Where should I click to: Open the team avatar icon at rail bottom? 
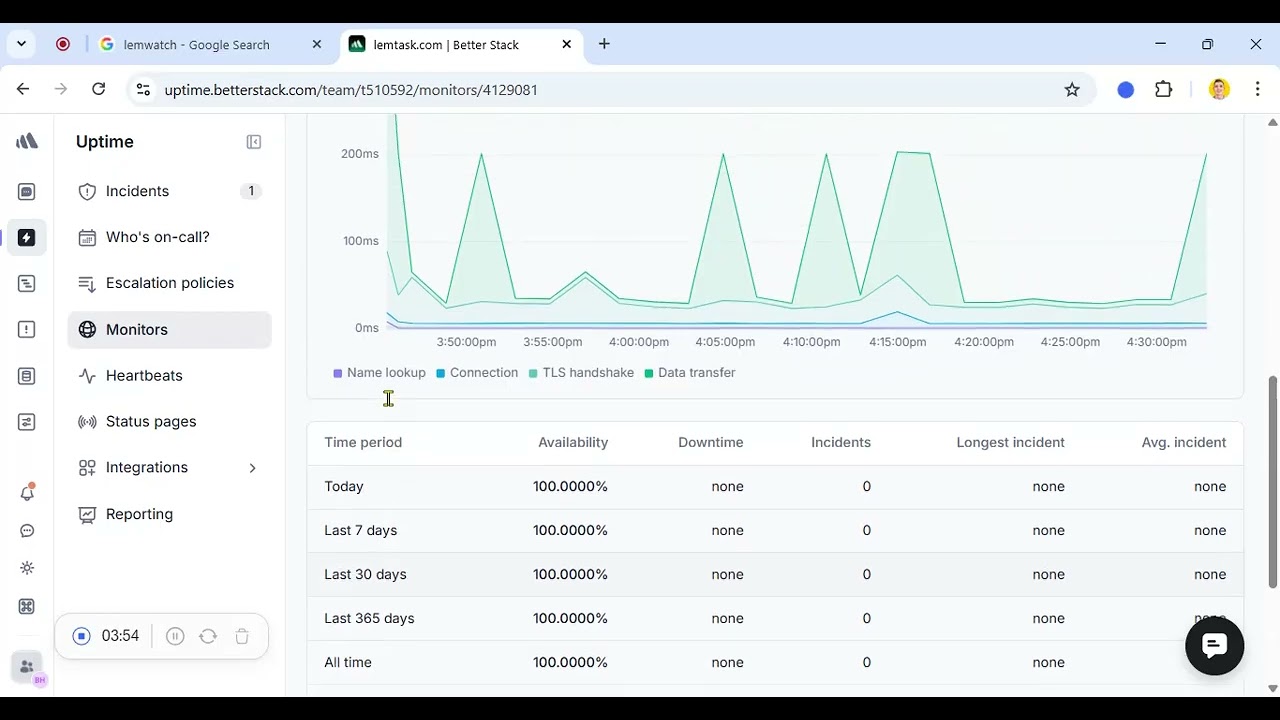[x=27, y=667]
